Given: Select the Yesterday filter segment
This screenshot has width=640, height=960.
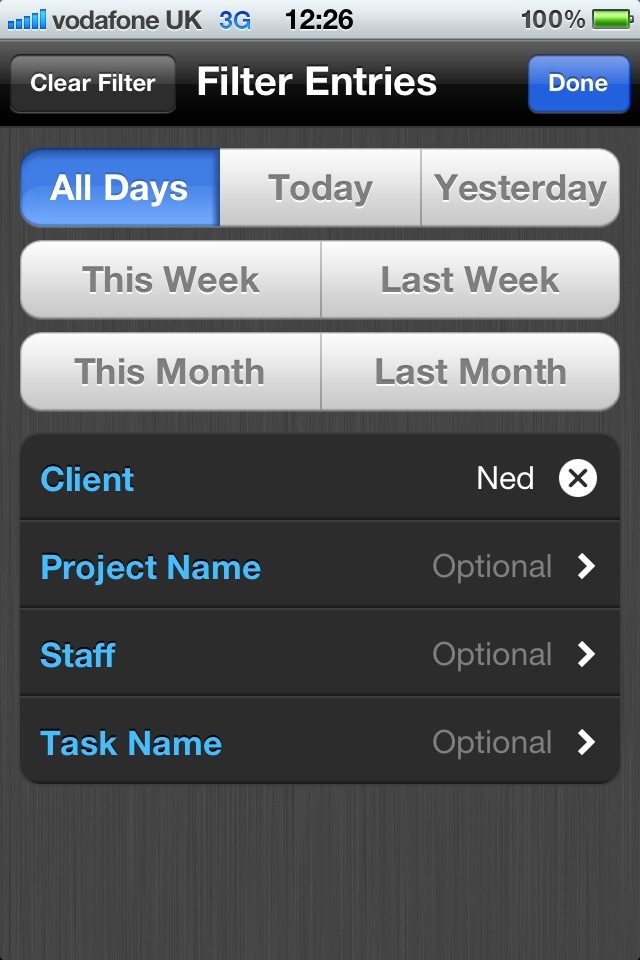Looking at the screenshot, I should (x=520, y=188).
